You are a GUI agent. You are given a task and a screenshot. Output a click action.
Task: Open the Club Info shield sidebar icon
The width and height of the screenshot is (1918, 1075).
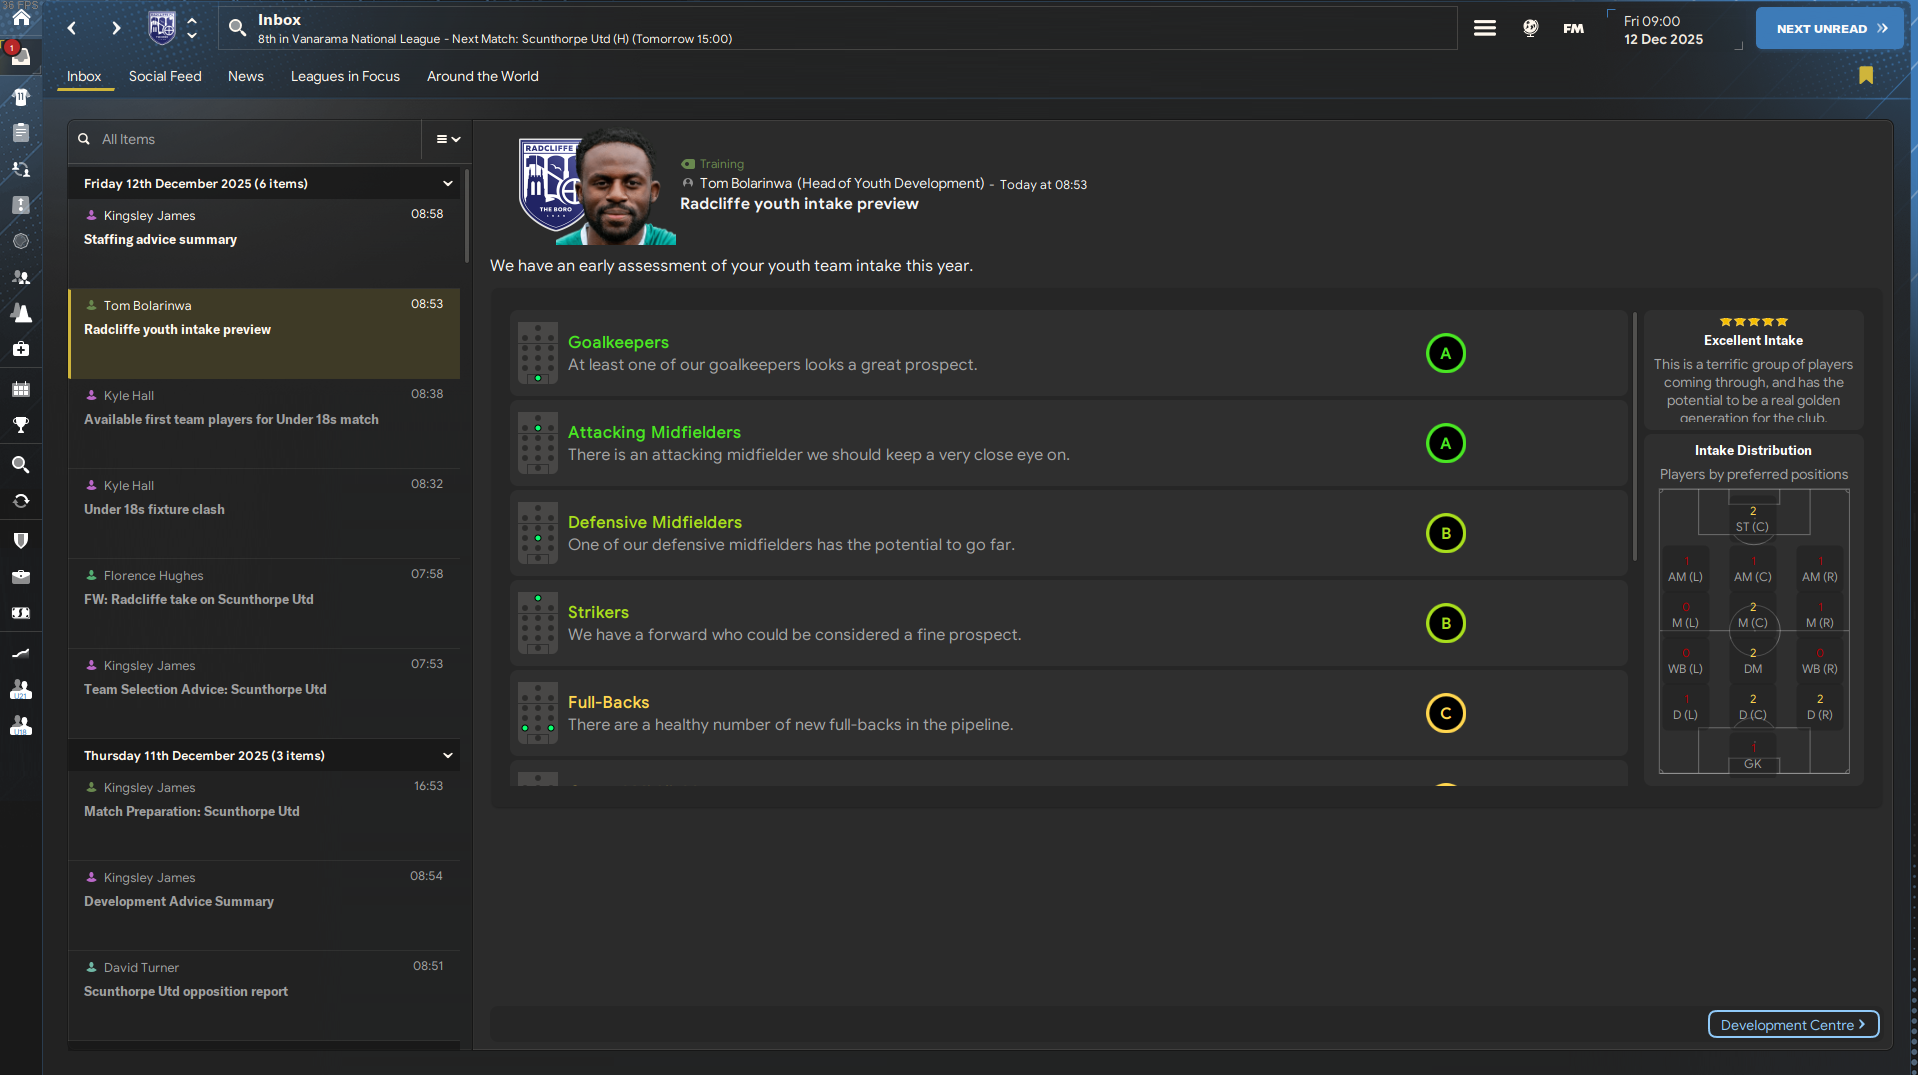click(x=21, y=540)
